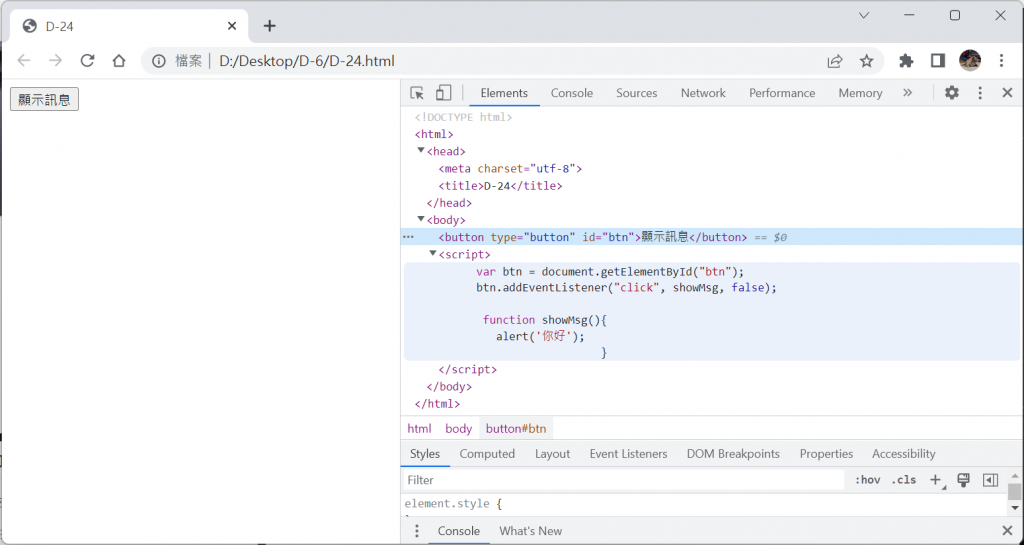Click the browser forward arrow
1024x545 pixels.
pyautogui.click(x=56, y=61)
